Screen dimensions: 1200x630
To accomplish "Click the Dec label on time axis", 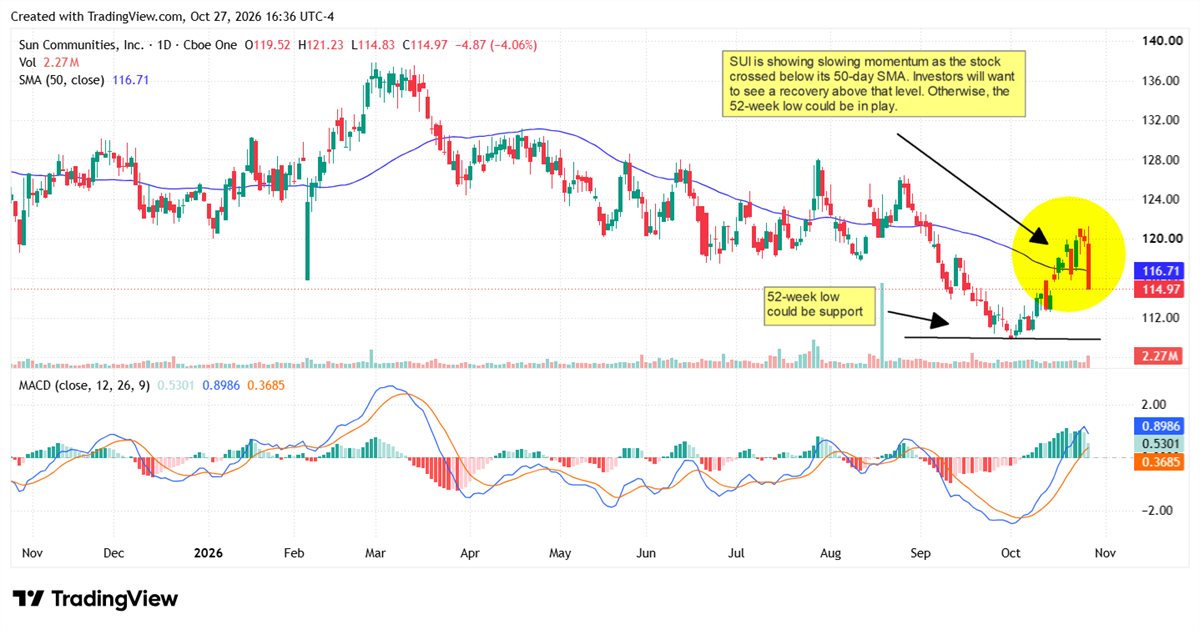I will pyautogui.click(x=113, y=552).
